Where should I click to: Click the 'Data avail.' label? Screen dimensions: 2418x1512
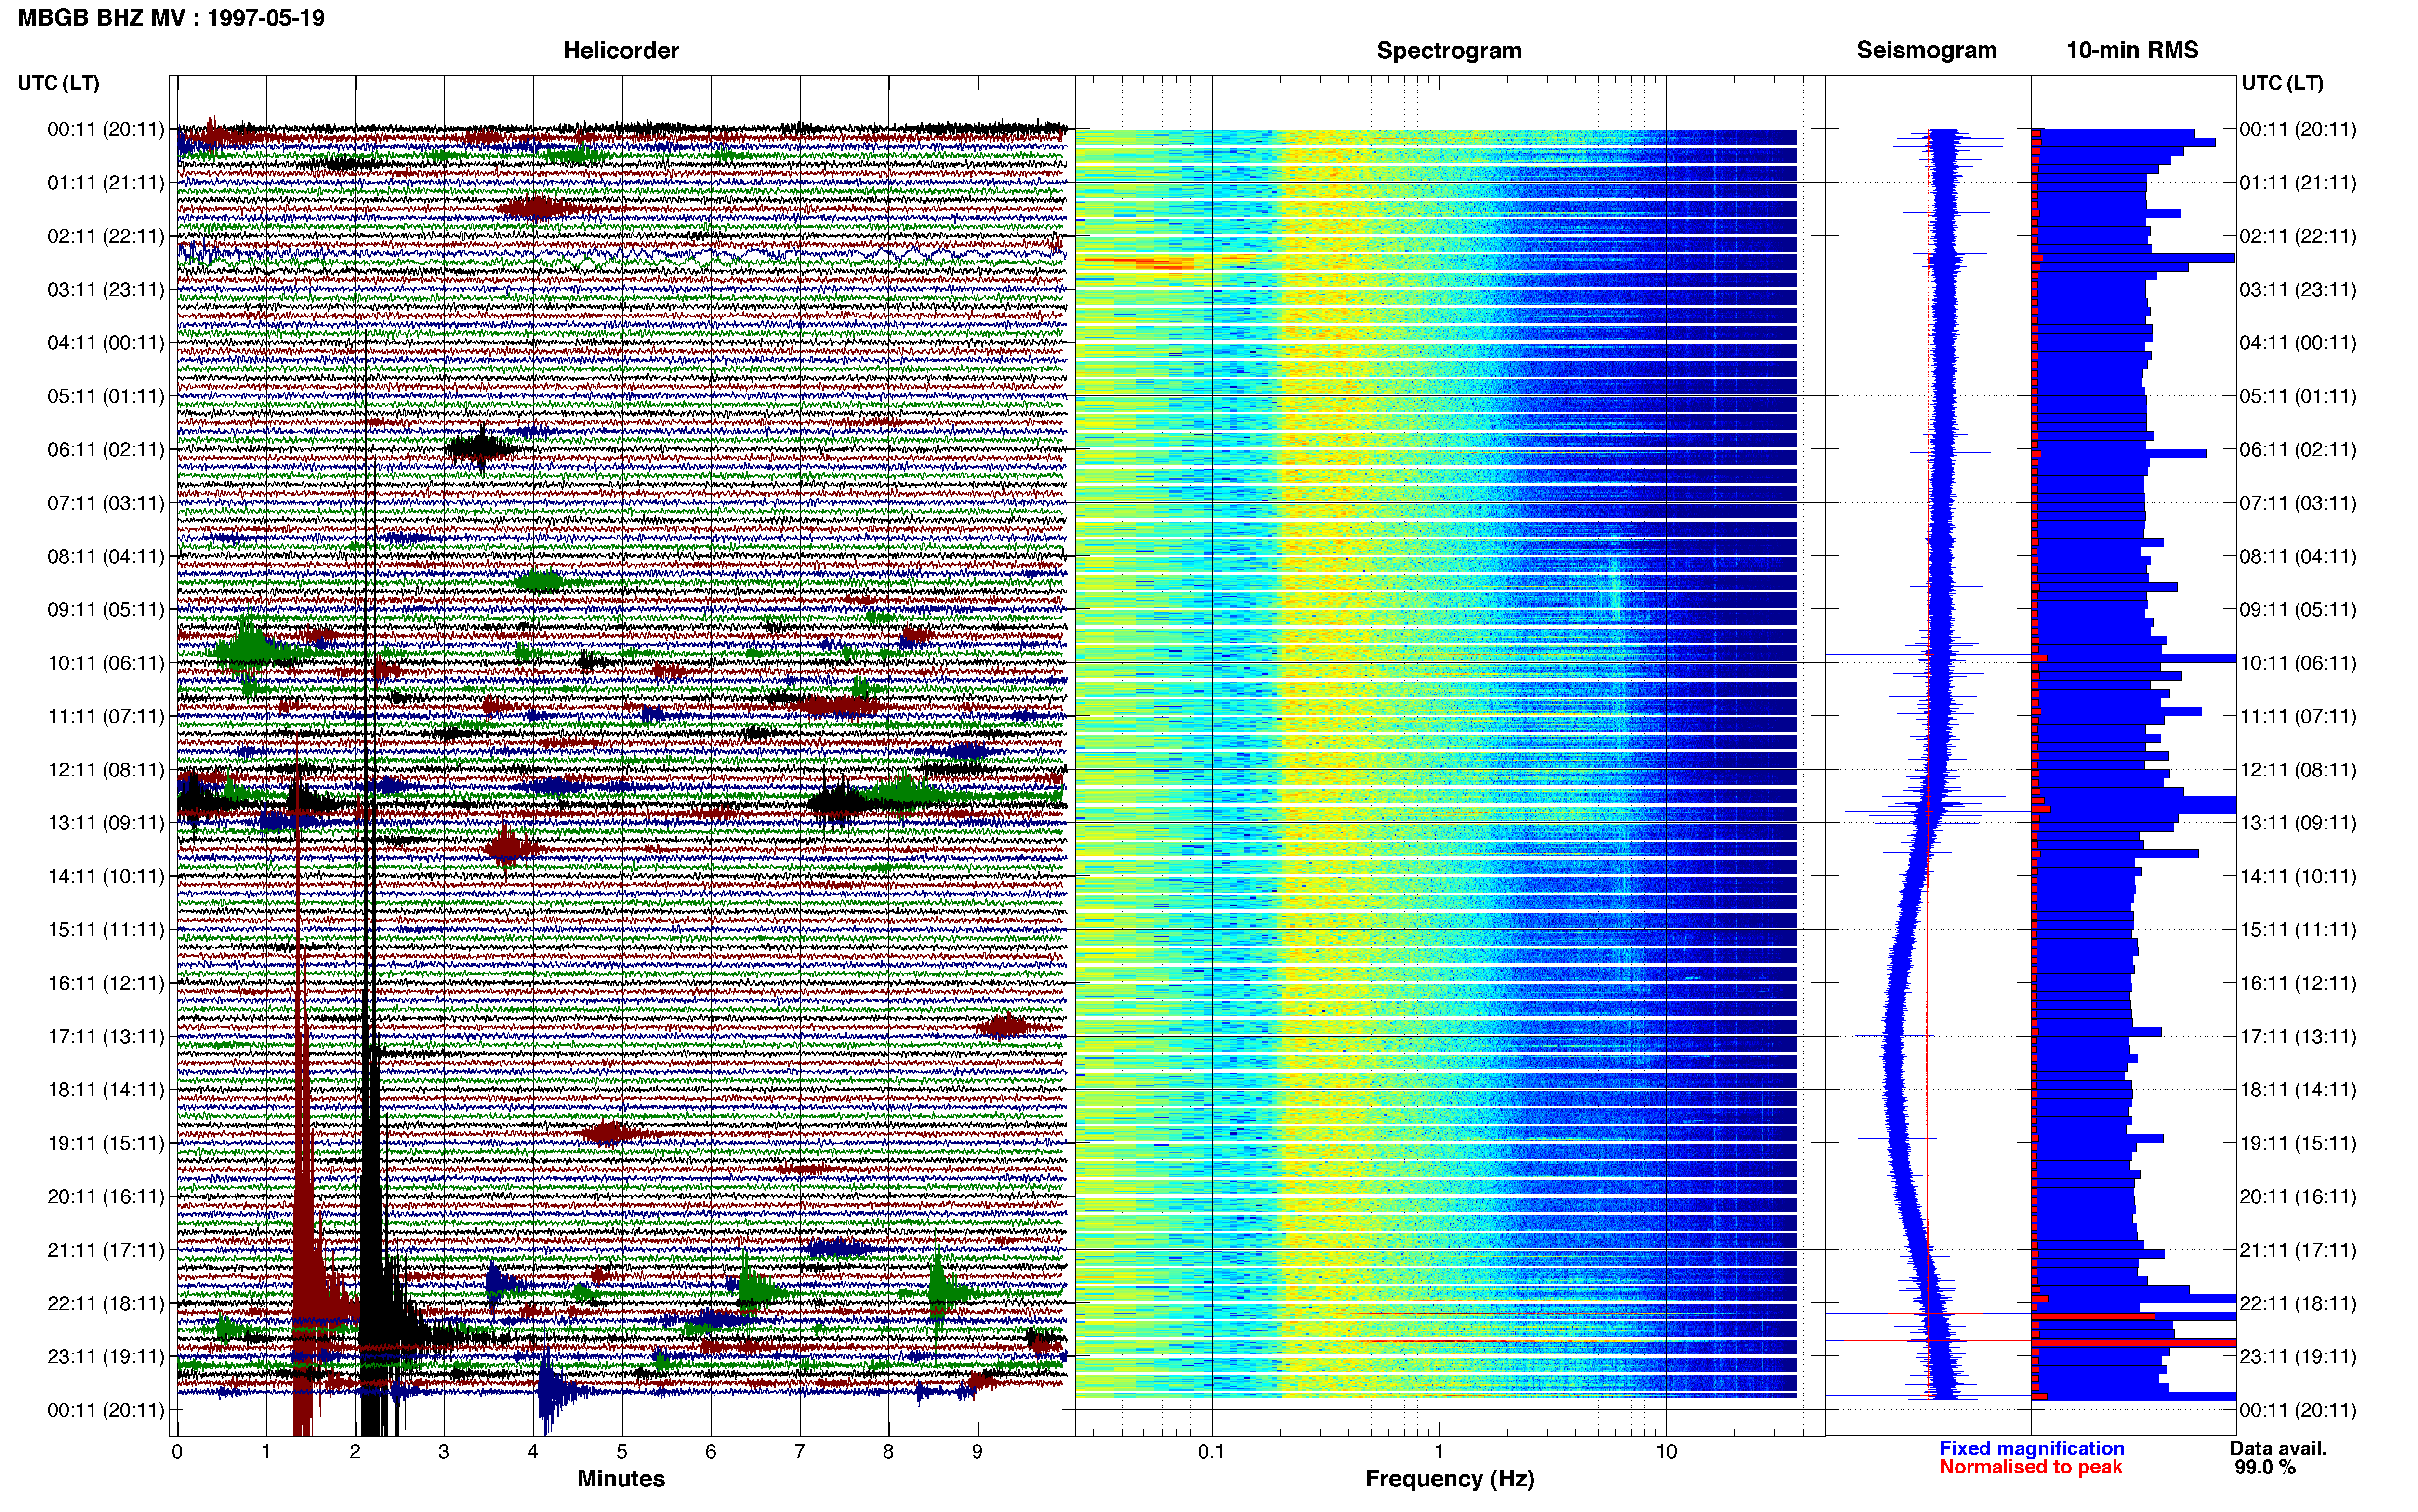click(x=2278, y=1448)
